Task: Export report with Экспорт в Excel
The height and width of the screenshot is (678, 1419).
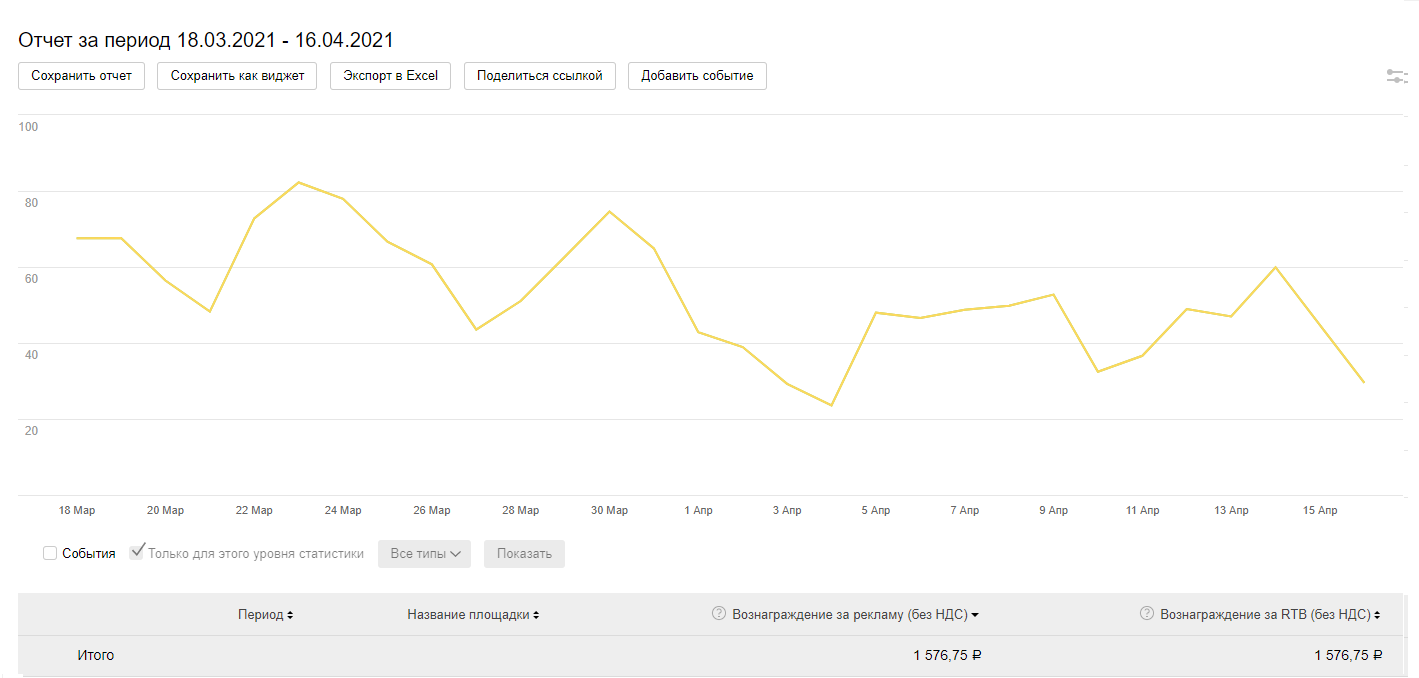Action: click(390, 76)
